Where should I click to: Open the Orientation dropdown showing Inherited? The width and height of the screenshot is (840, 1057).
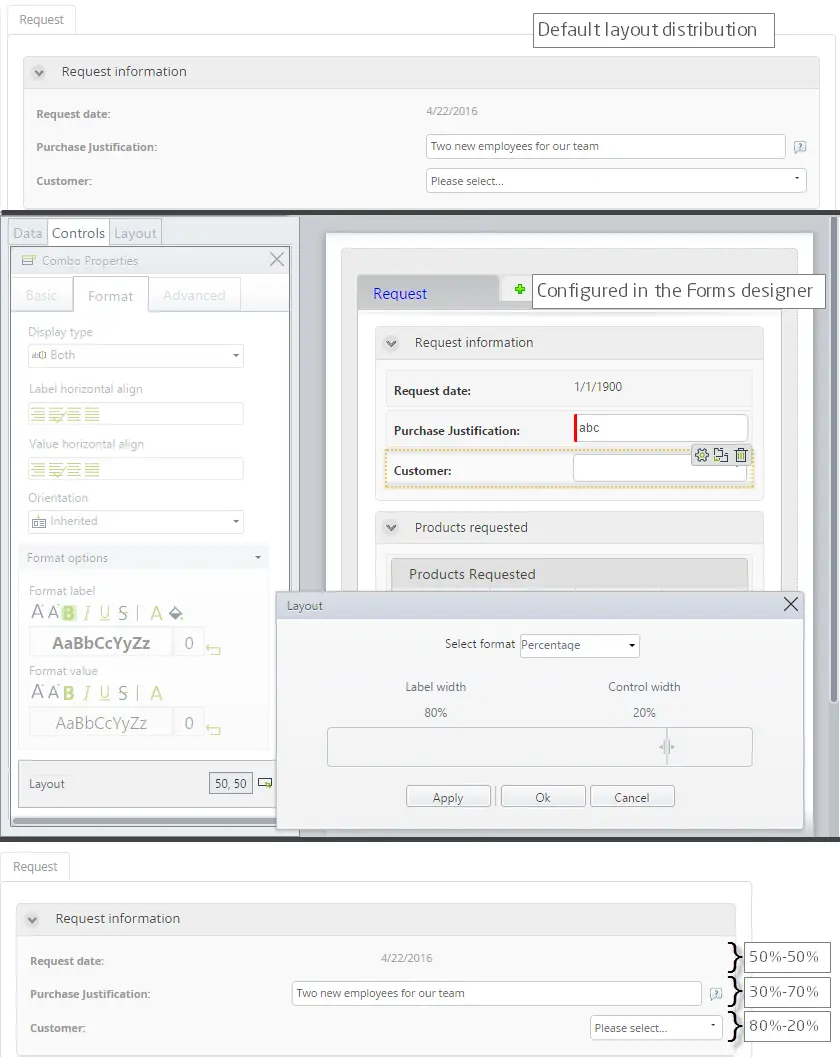point(136,521)
